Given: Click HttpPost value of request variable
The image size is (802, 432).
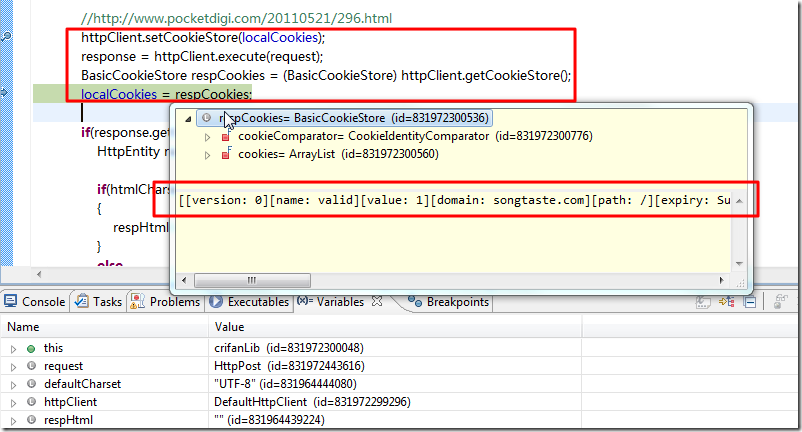Looking at the screenshot, I should point(289,366).
